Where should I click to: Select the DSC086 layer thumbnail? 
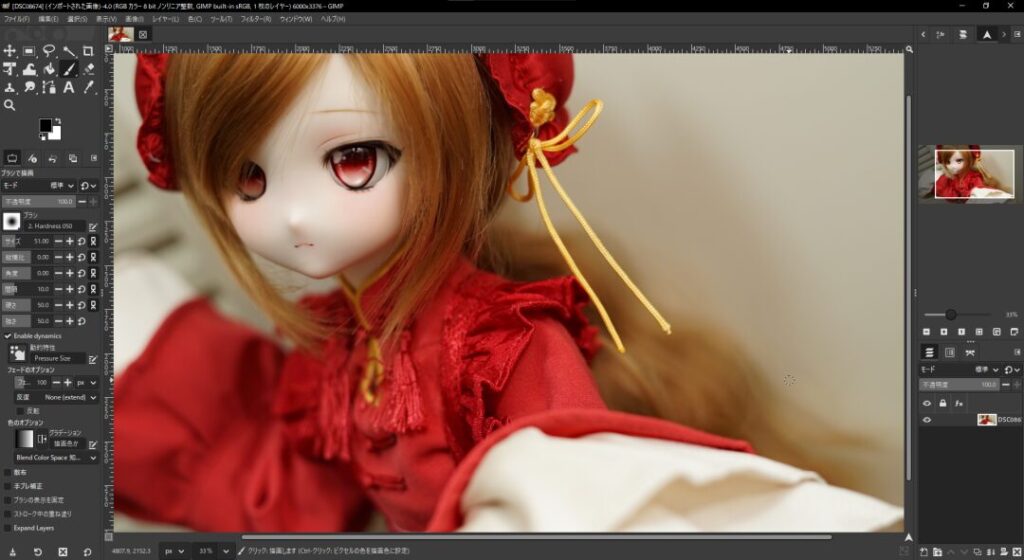(x=986, y=420)
